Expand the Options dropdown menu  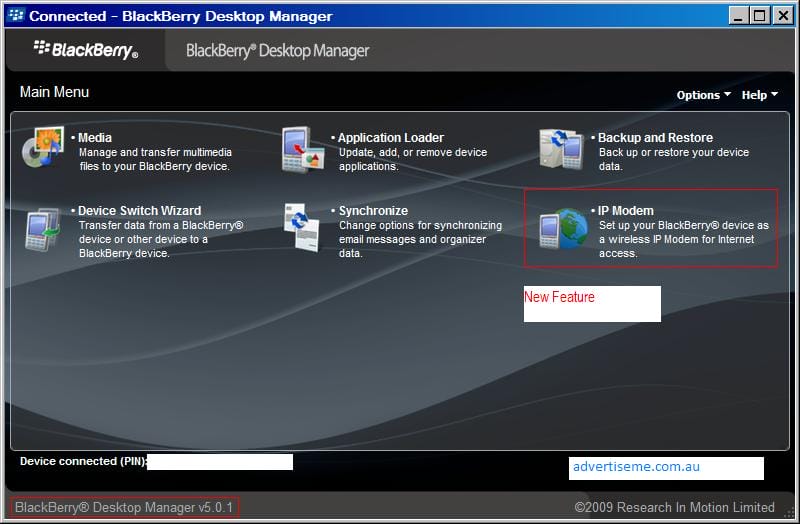[x=704, y=95]
